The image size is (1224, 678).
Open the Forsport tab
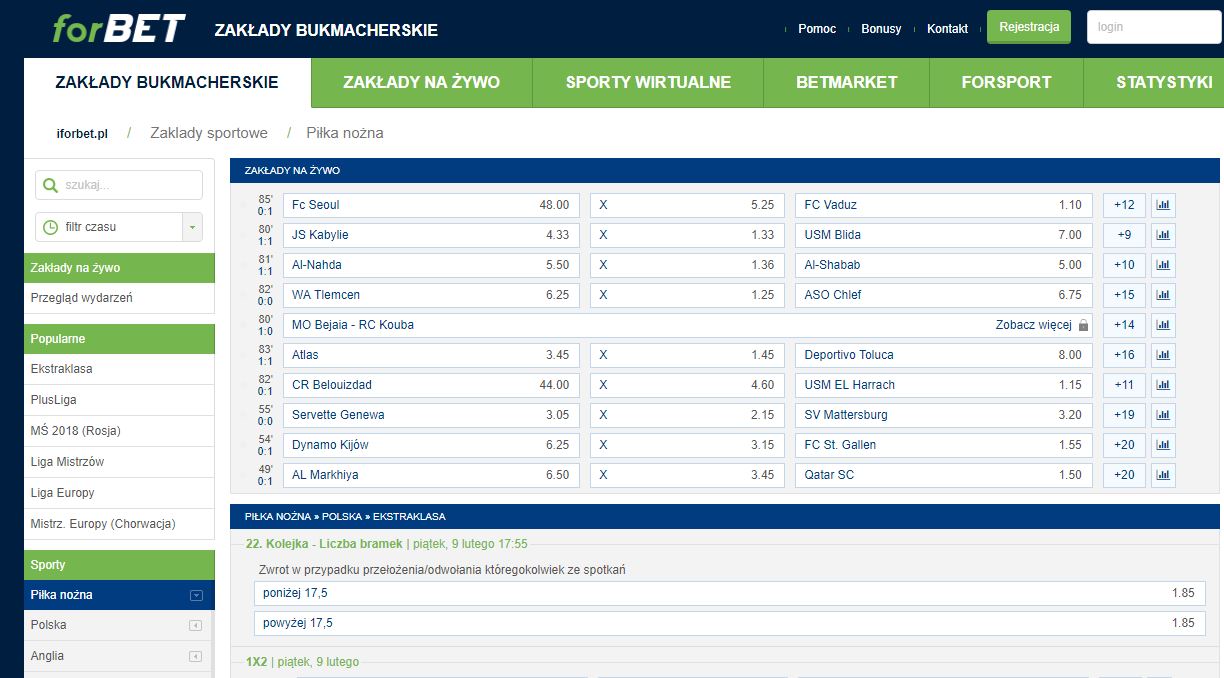click(1006, 83)
